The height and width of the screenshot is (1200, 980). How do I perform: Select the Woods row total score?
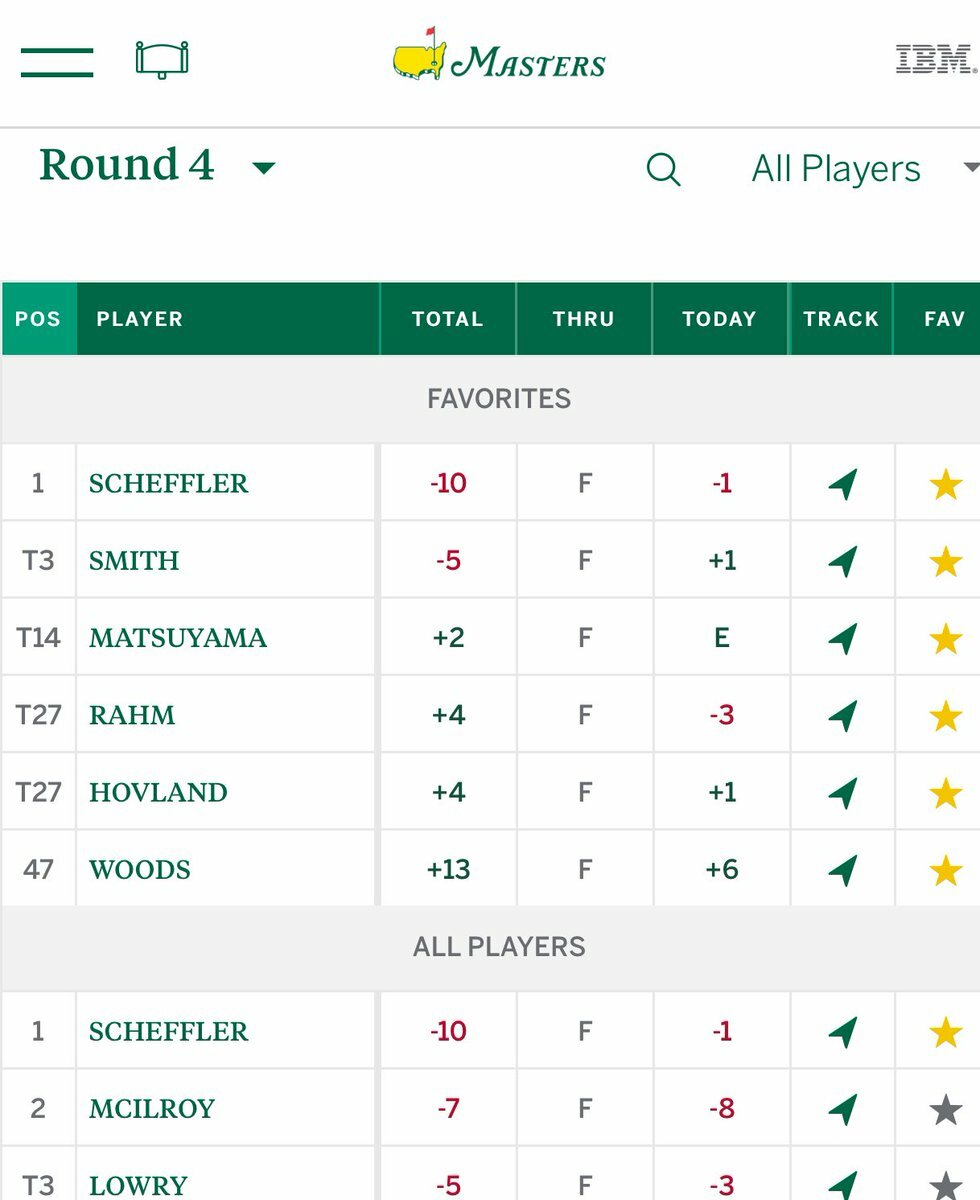coord(448,870)
